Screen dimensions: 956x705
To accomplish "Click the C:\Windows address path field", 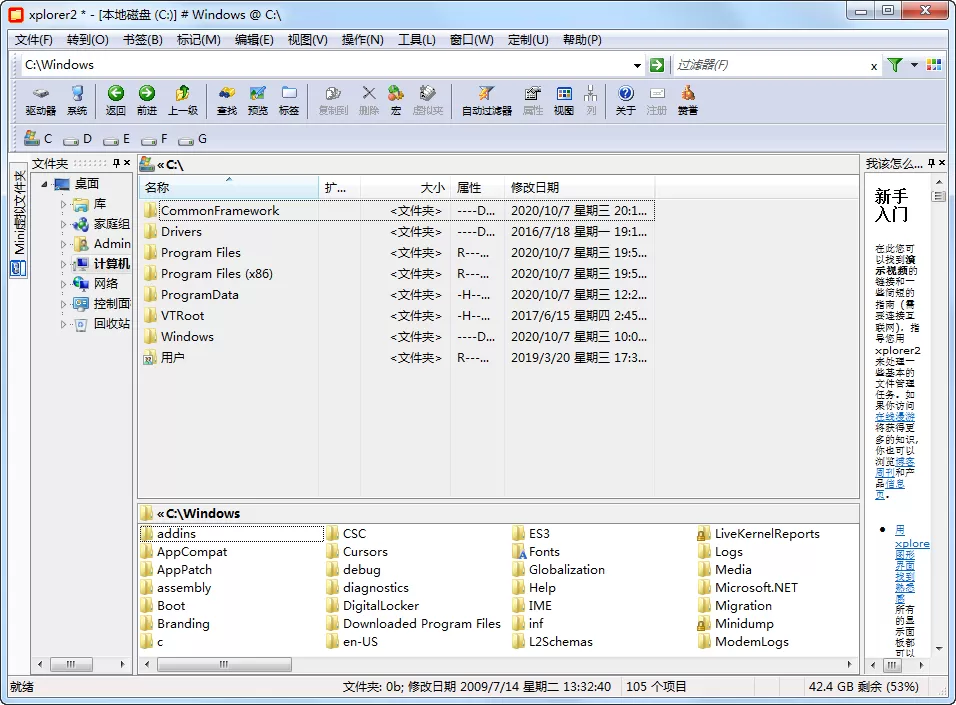I will (x=326, y=65).
